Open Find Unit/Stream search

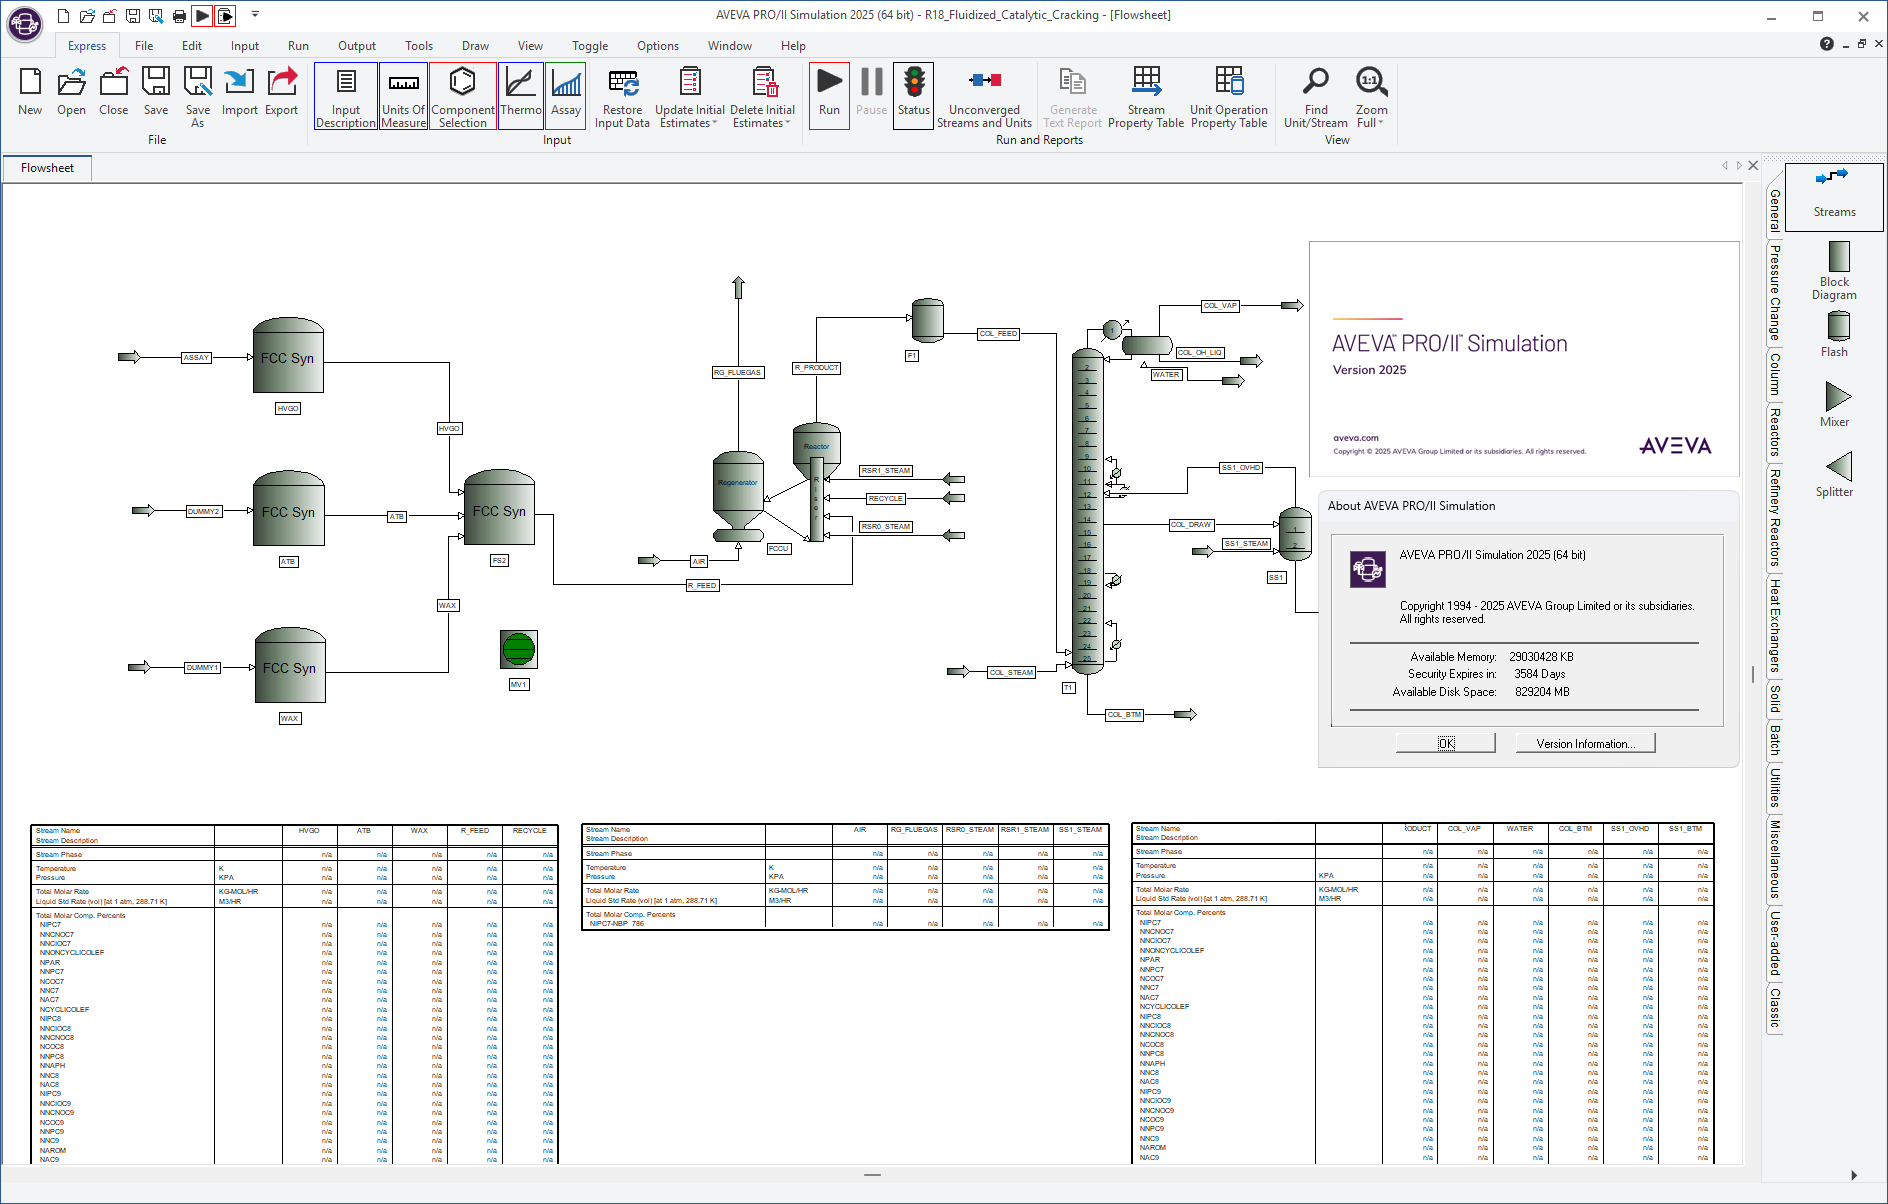[x=1314, y=95]
